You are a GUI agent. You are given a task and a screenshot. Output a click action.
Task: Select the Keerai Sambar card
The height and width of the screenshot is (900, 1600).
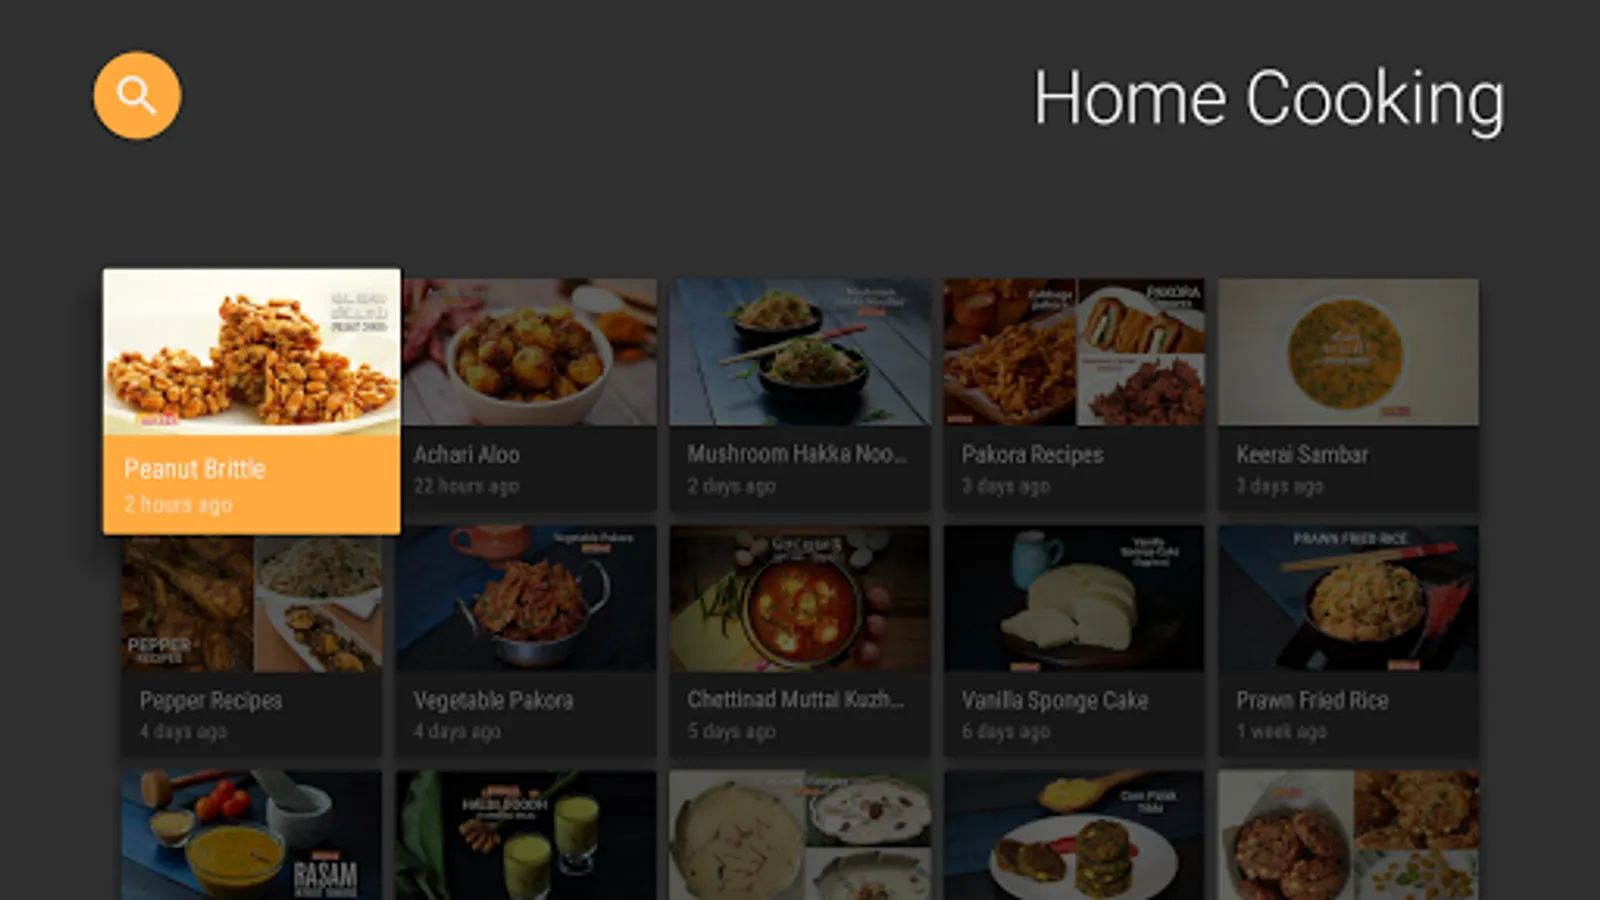tap(1348, 395)
